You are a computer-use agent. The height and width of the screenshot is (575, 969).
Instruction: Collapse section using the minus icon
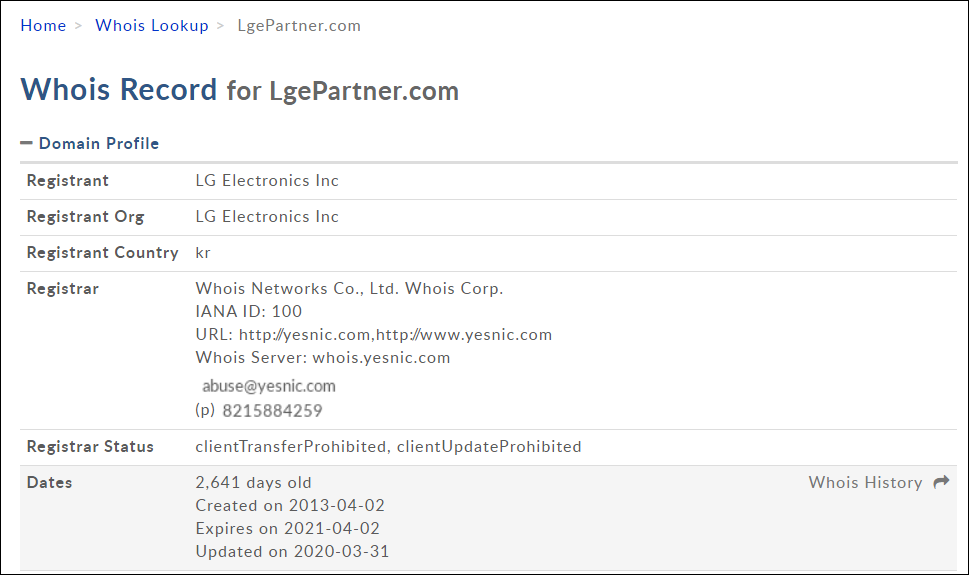(x=27, y=143)
